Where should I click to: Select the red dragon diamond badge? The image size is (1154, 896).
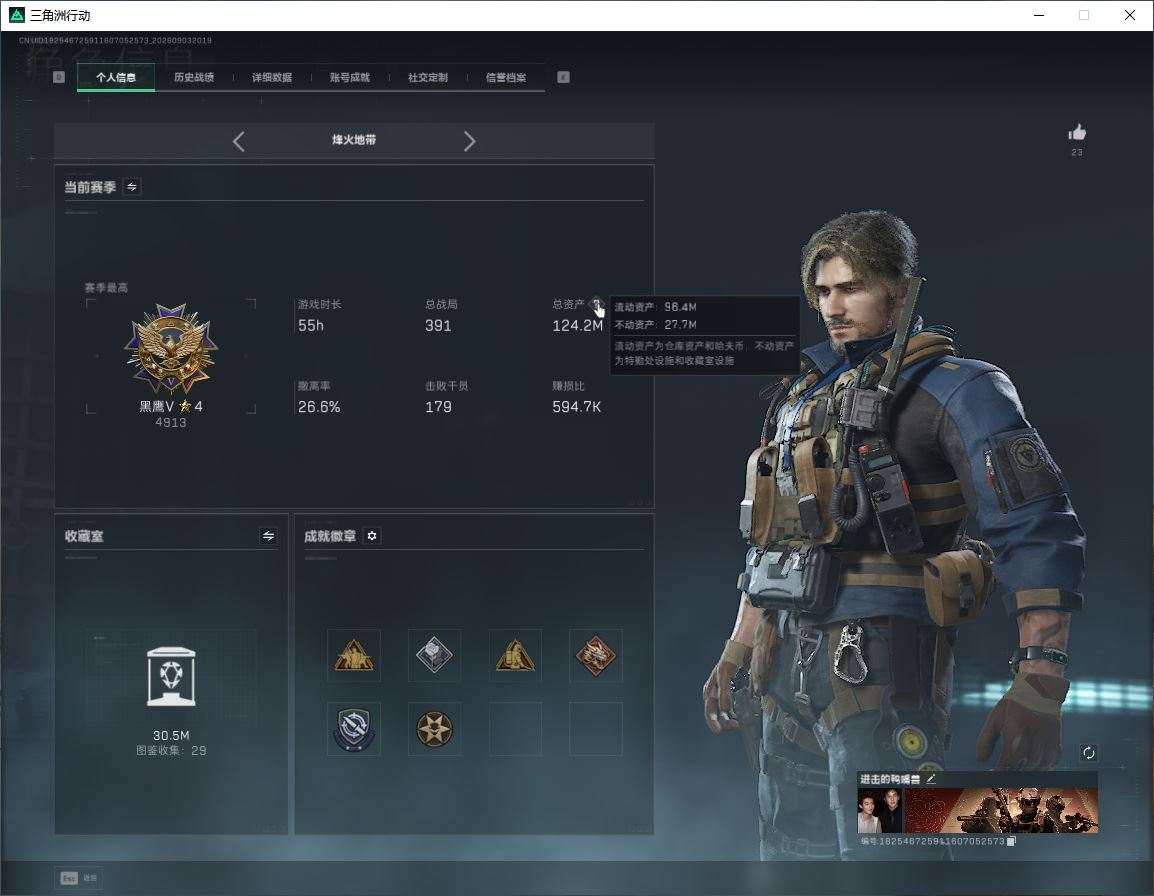[596, 655]
